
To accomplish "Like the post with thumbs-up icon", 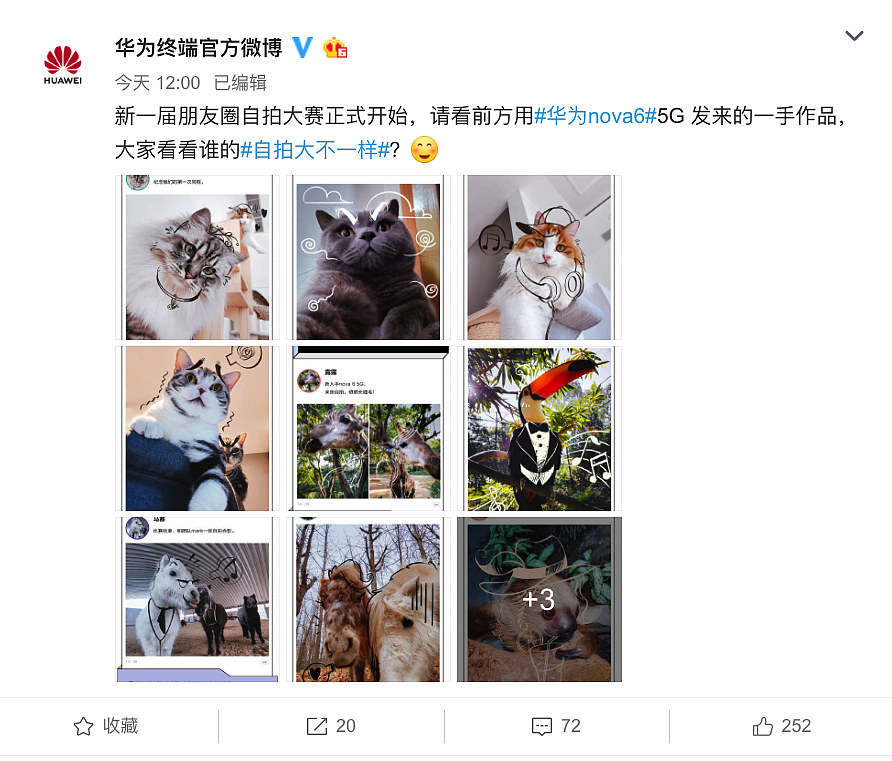I will pyautogui.click(x=763, y=726).
